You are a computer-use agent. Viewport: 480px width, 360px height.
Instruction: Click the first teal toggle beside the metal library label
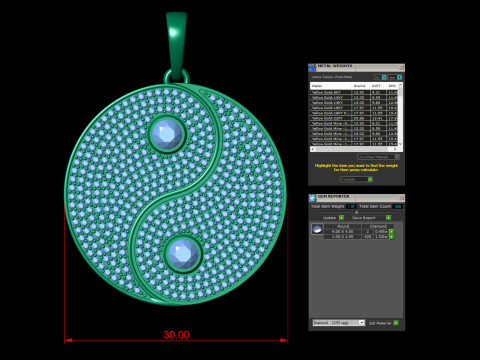[x=384, y=77]
